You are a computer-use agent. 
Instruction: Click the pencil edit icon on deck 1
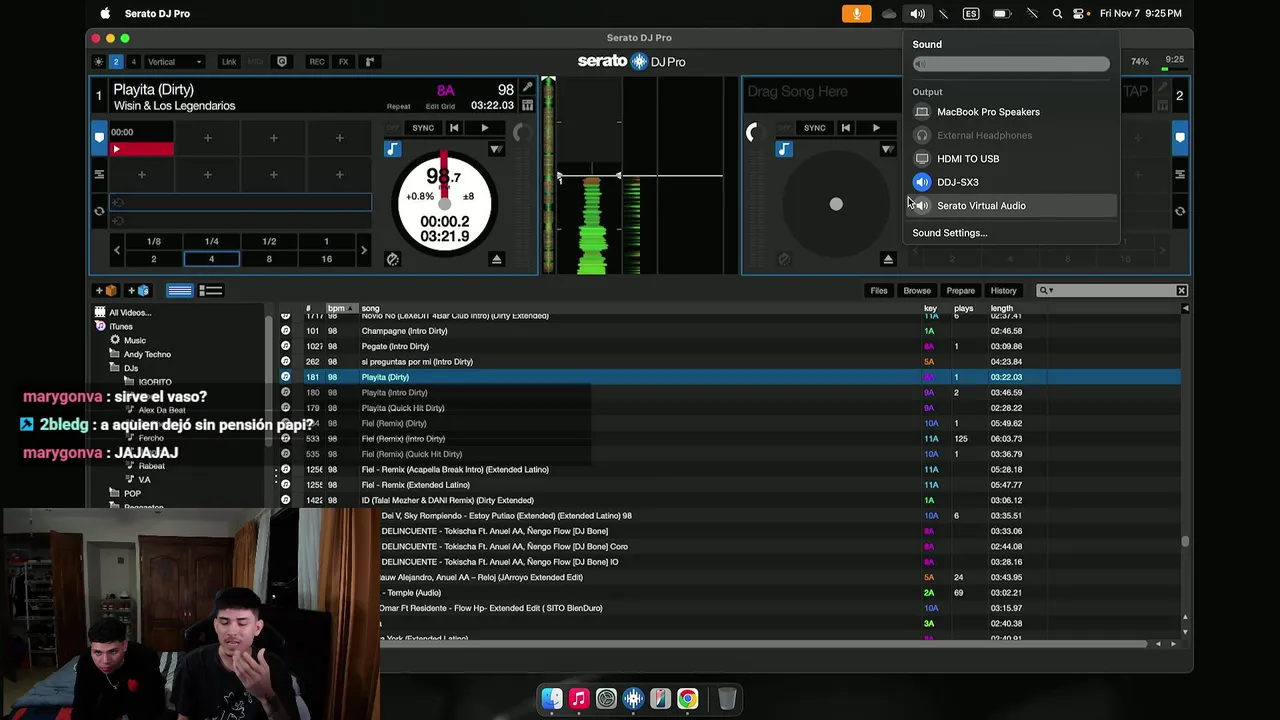point(527,88)
